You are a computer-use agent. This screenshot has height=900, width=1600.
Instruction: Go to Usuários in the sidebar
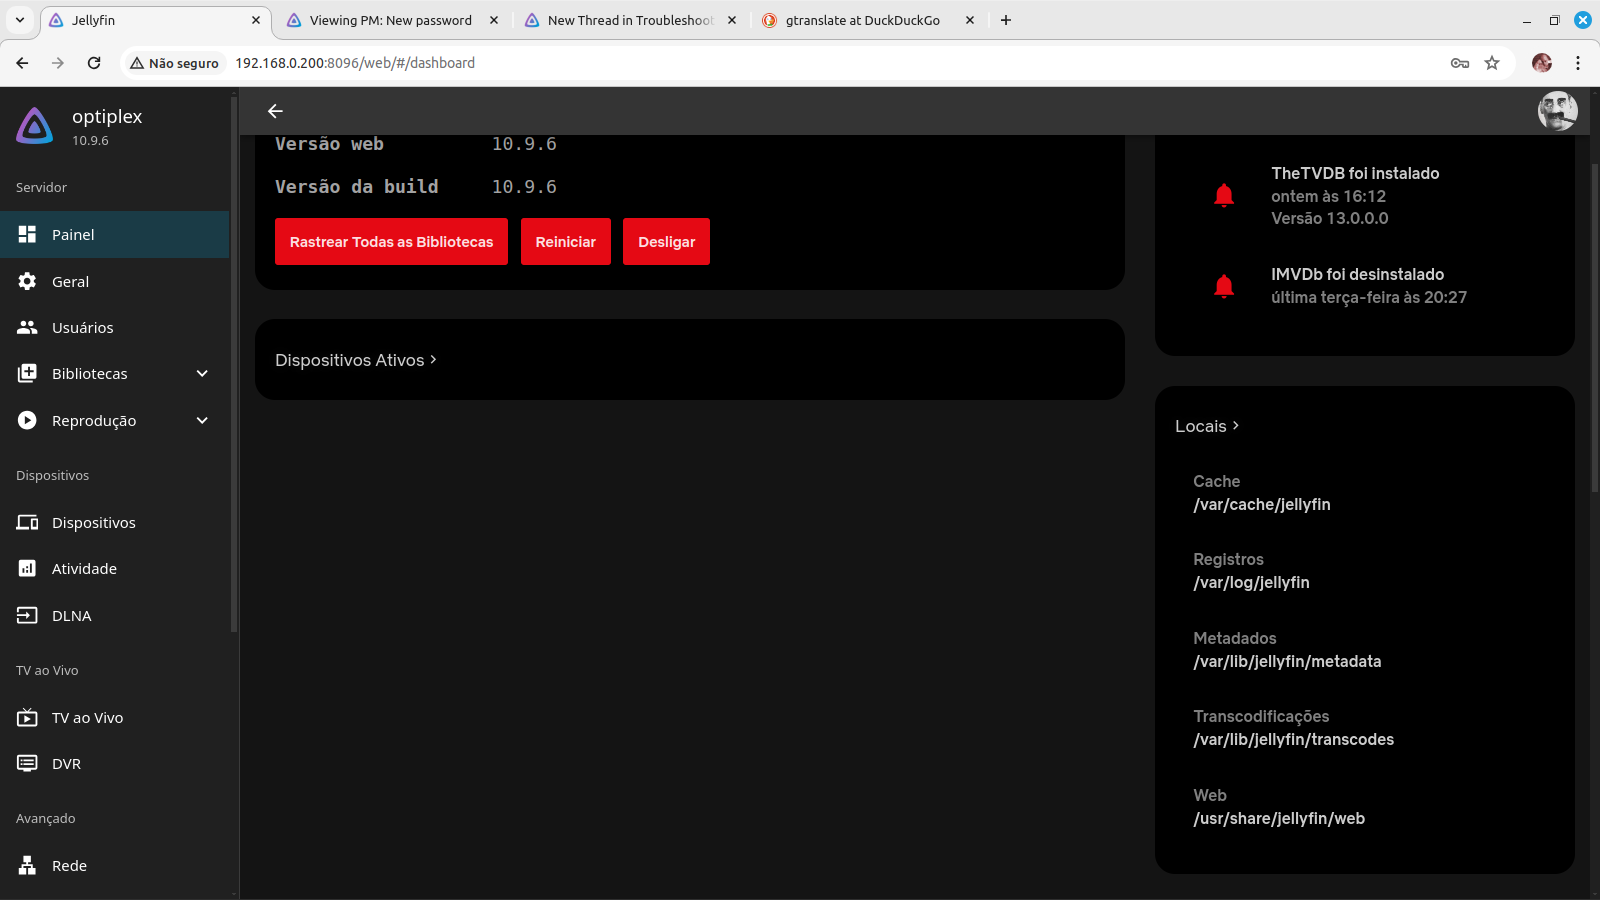(82, 328)
